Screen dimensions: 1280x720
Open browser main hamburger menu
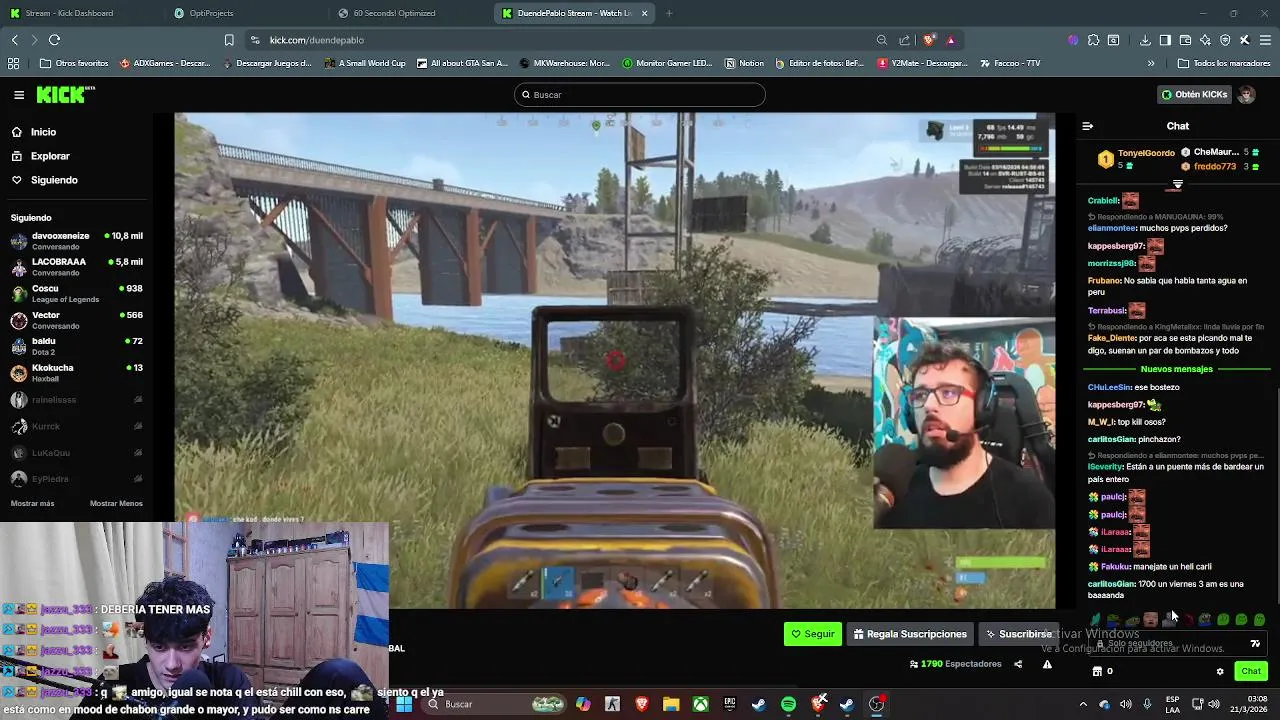click(1265, 40)
